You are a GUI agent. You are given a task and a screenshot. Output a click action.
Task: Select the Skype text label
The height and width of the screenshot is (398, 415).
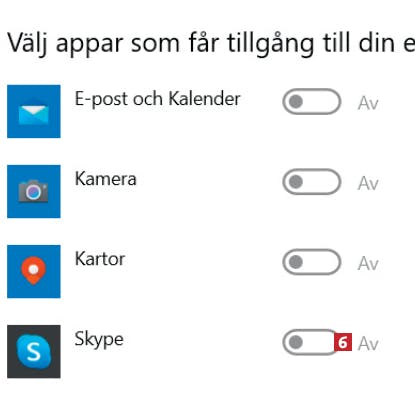pyautogui.click(x=99, y=340)
